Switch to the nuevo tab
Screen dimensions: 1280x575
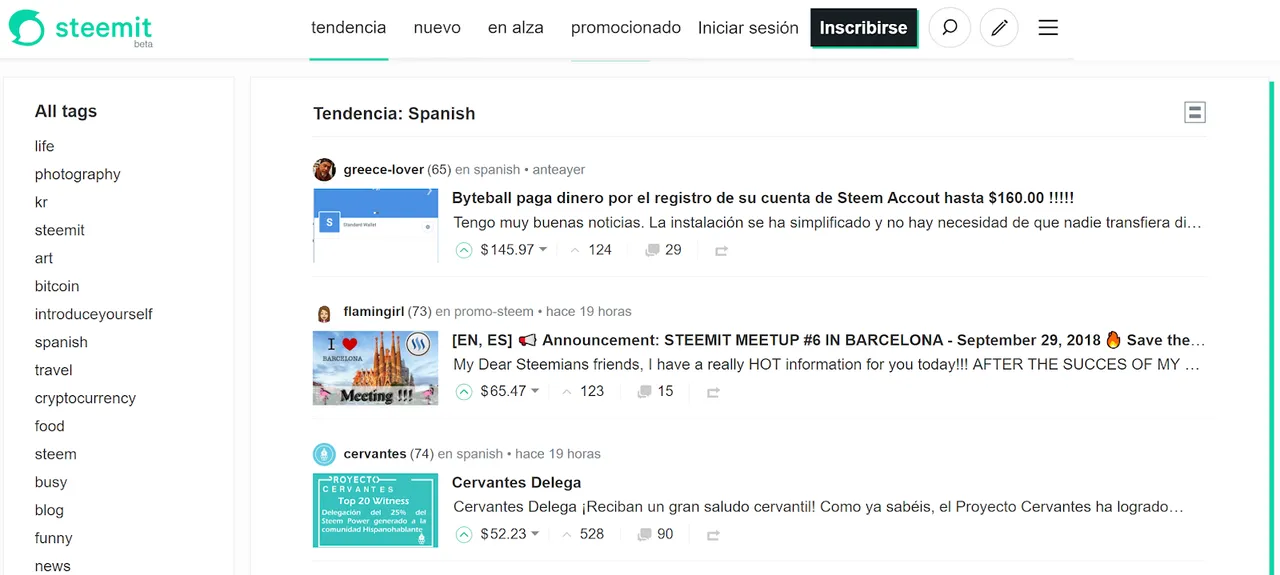pos(437,28)
